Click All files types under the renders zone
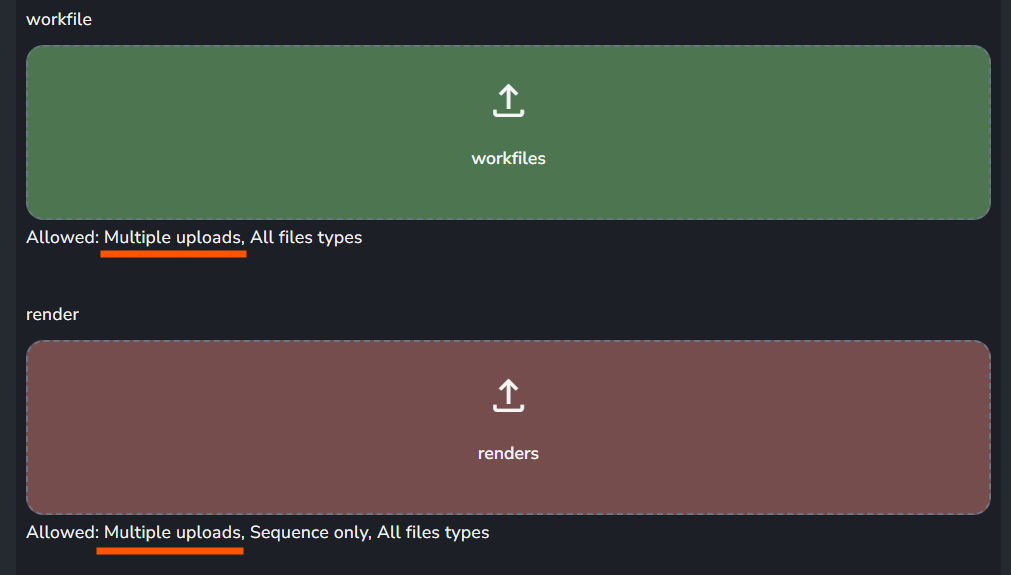Image resolution: width=1011 pixels, height=575 pixels. pos(433,532)
